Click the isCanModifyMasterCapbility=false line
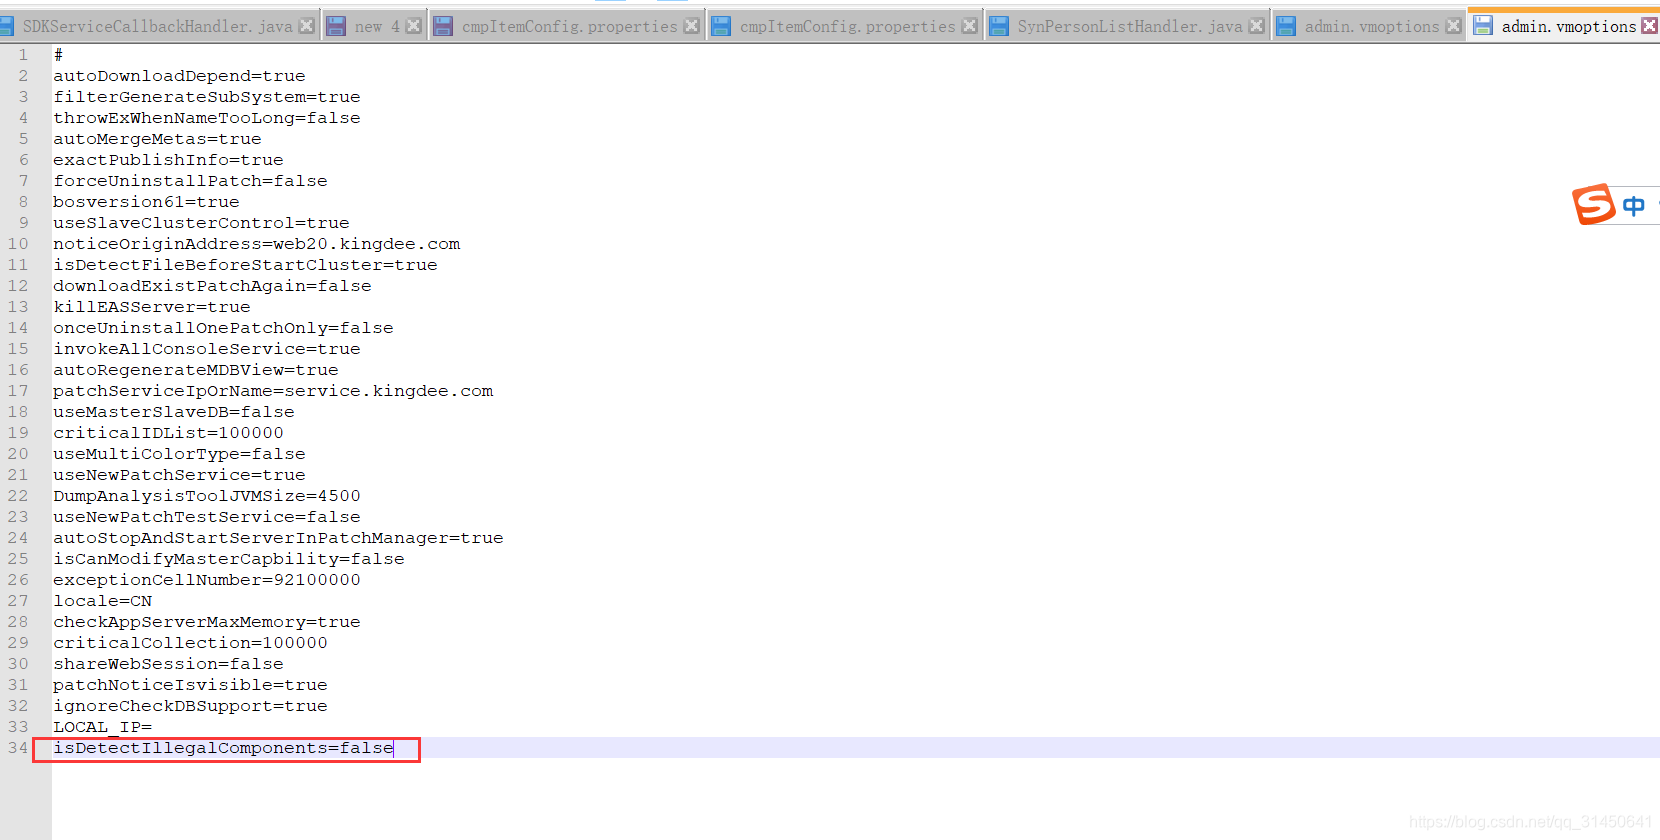 (228, 559)
